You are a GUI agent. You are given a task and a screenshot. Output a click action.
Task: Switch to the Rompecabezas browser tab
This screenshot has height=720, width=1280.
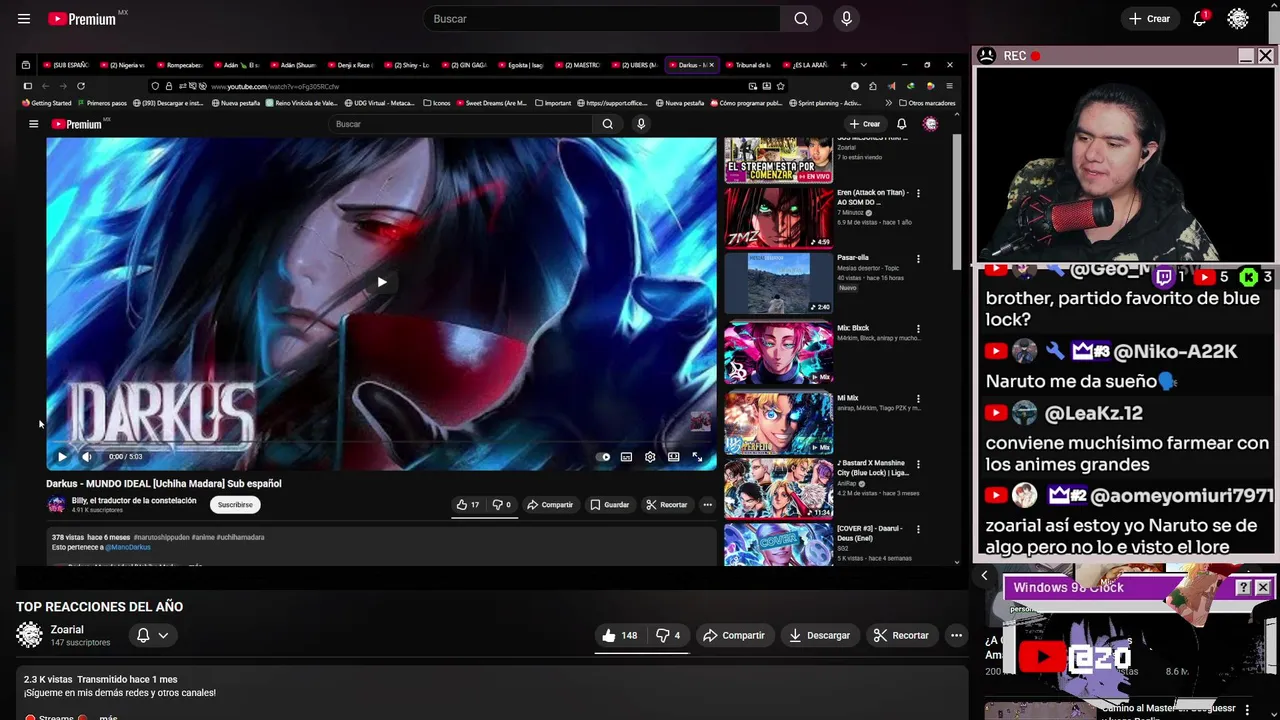181,65
